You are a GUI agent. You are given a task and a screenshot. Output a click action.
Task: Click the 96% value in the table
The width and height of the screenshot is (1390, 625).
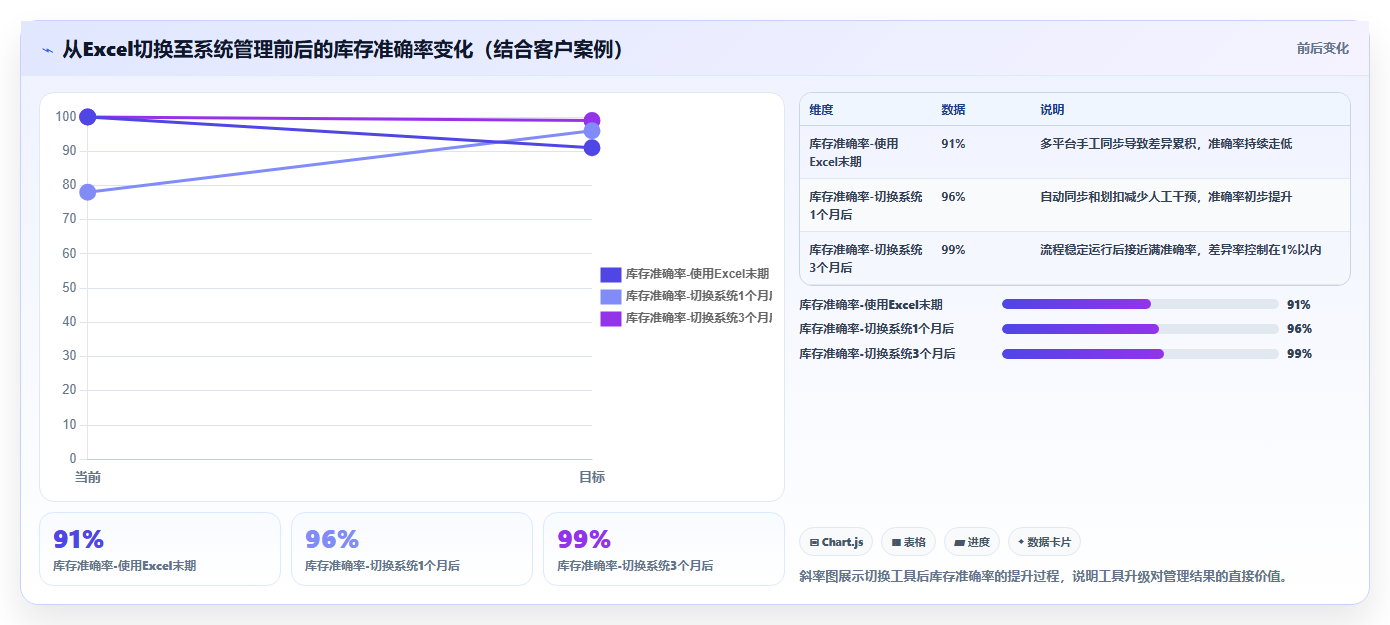(x=953, y=197)
